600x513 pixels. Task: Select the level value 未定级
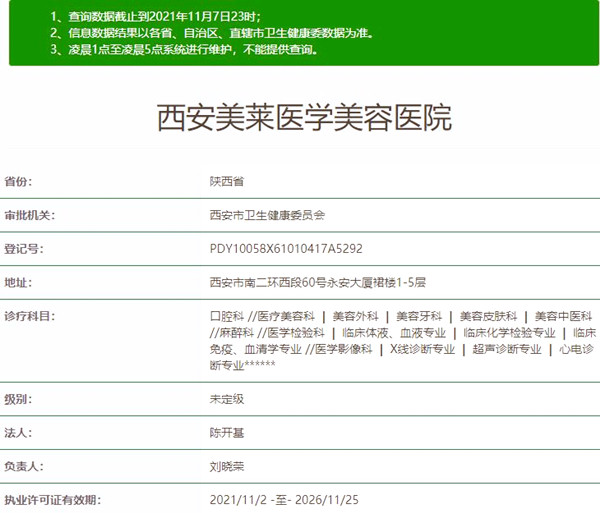pos(227,399)
